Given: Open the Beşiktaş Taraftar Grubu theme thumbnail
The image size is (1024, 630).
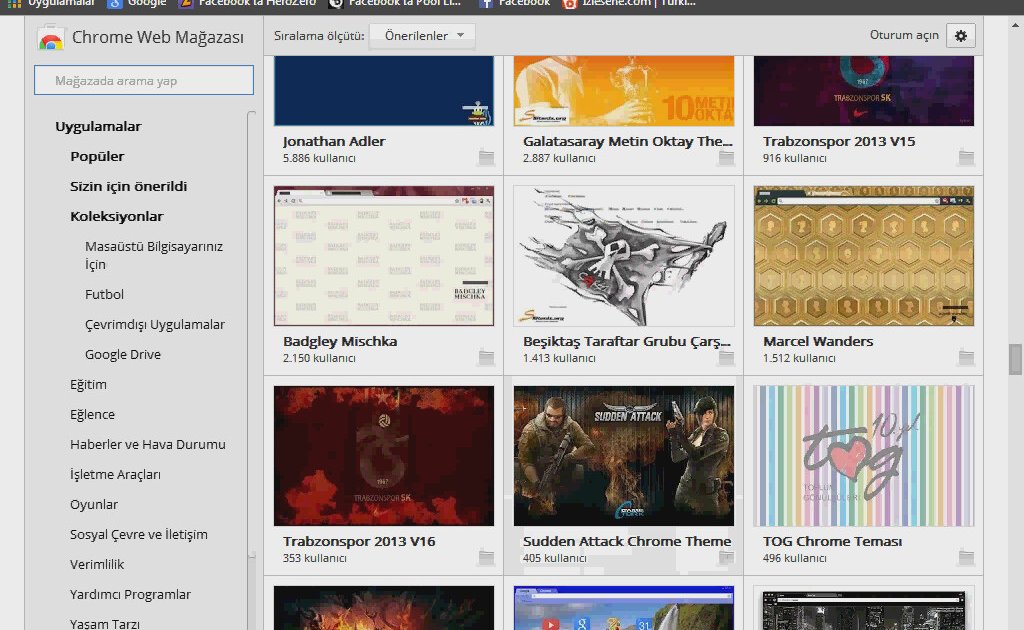Looking at the screenshot, I should point(624,256).
